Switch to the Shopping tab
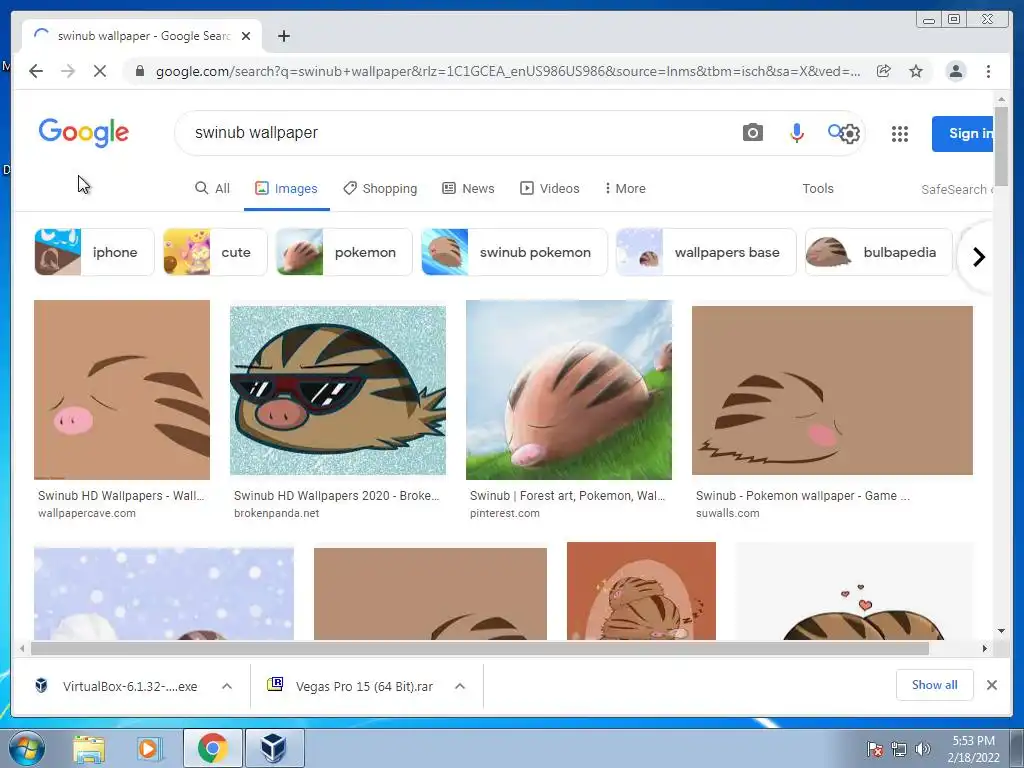Viewport: 1024px width, 768px height. (380, 188)
